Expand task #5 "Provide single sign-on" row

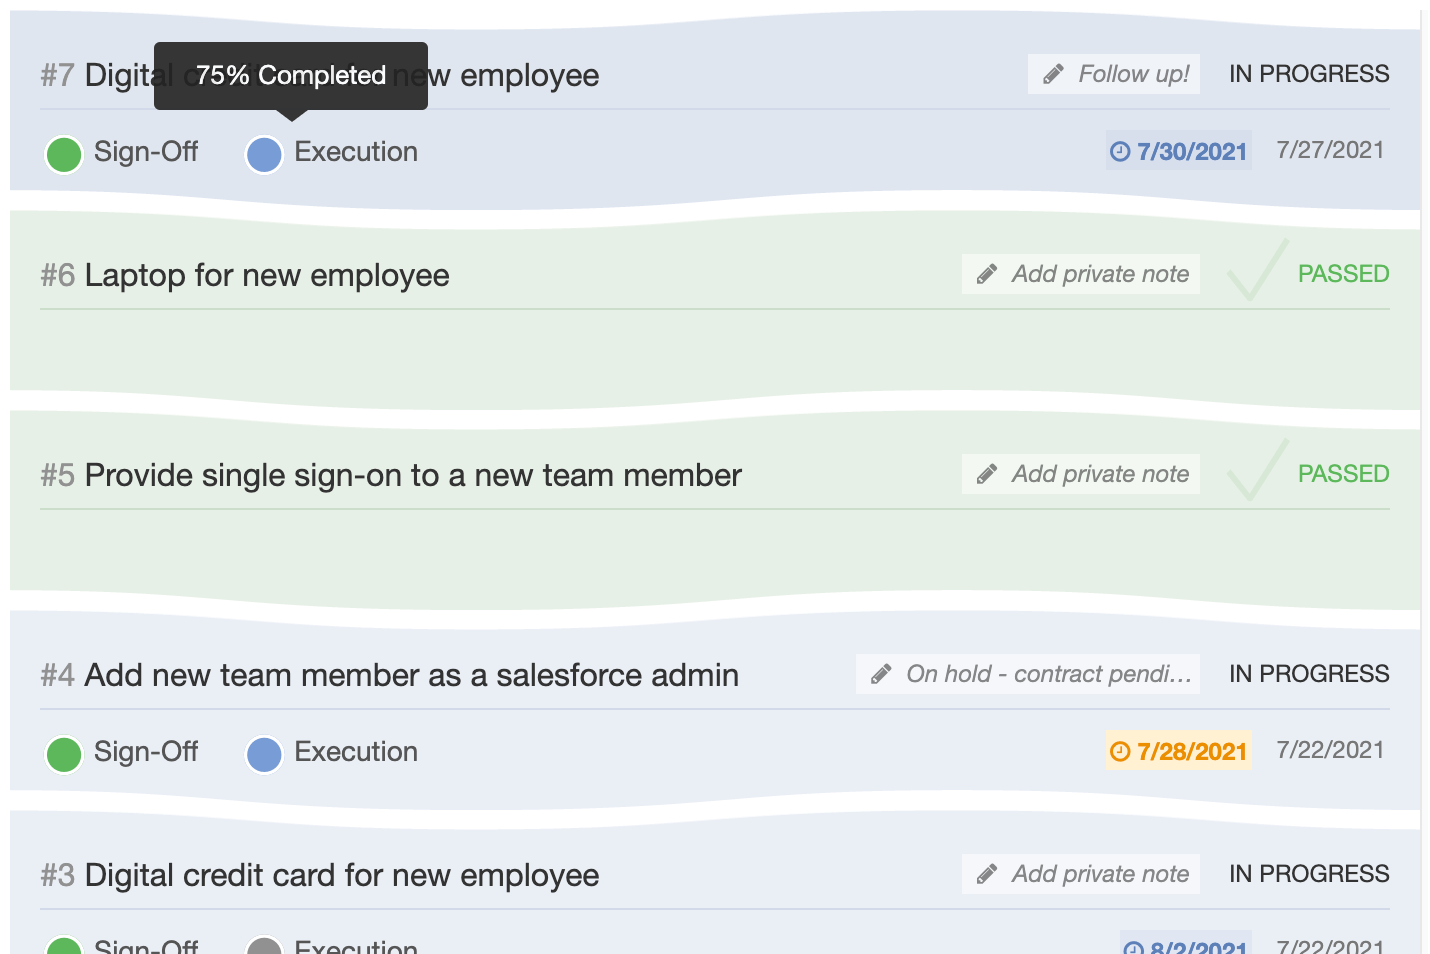(x=412, y=474)
